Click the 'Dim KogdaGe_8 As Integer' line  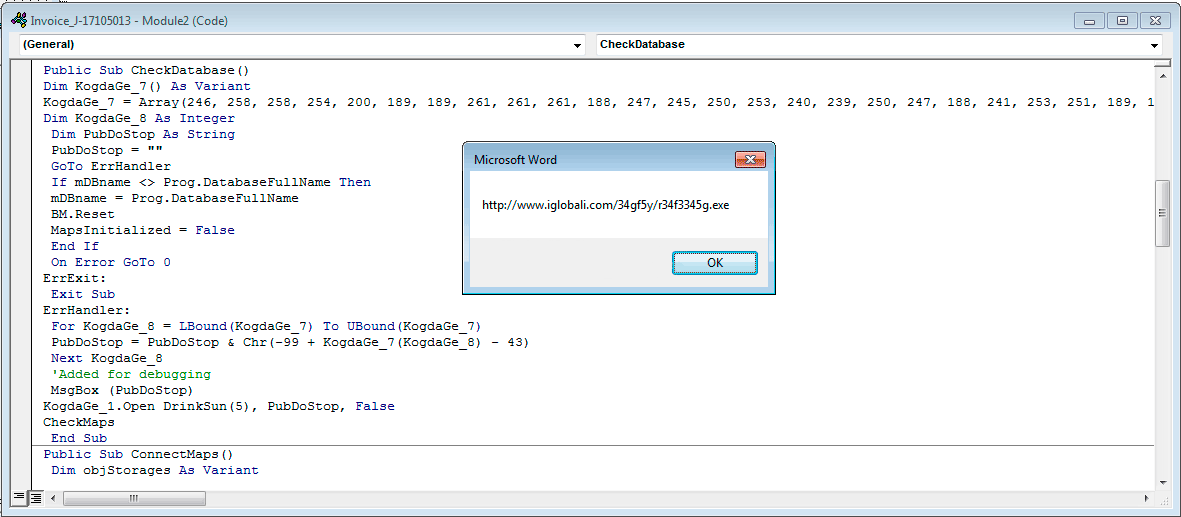click(x=139, y=118)
